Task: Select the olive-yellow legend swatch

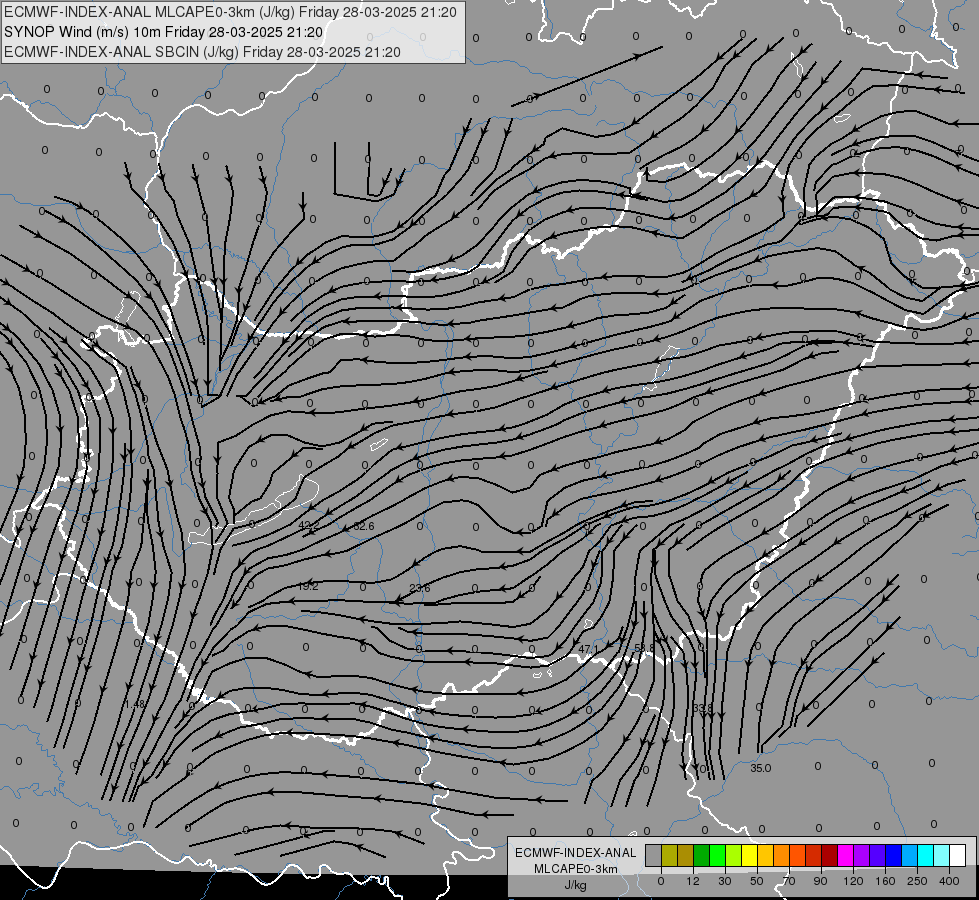Action: (669, 855)
